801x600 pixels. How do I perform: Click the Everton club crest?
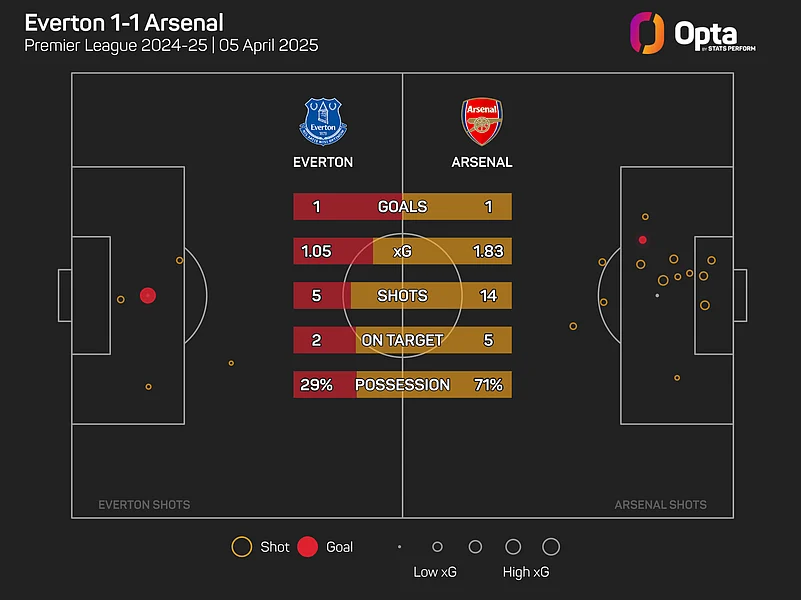point(322,121)
